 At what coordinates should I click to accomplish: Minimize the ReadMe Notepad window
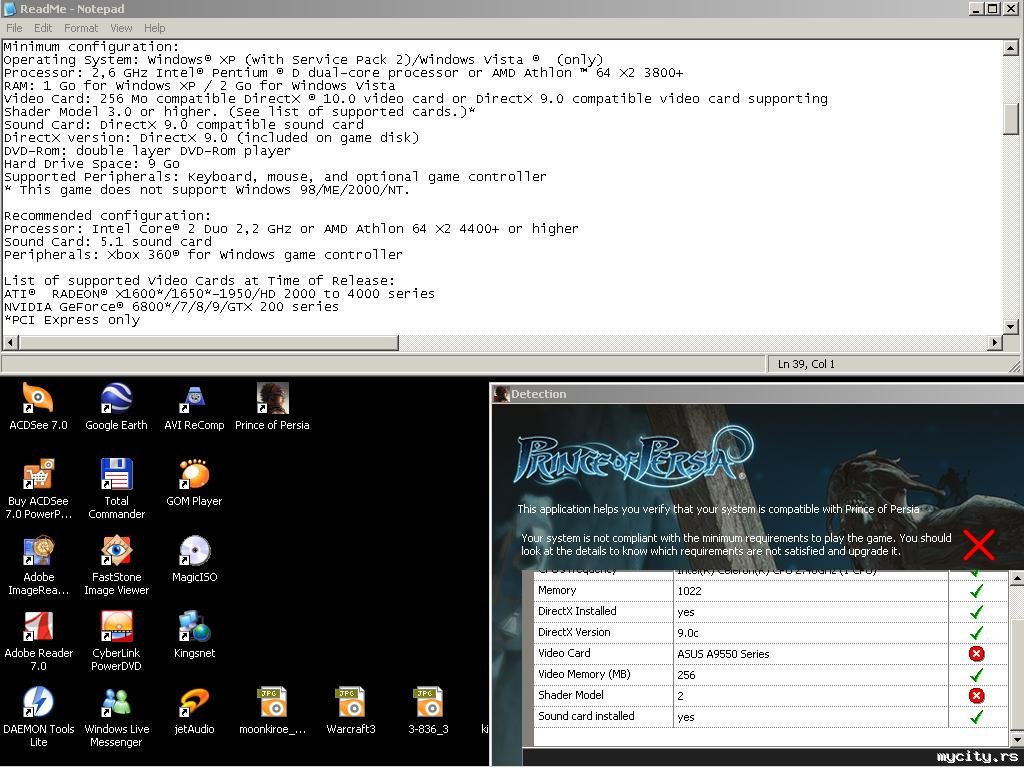point(977,8)
